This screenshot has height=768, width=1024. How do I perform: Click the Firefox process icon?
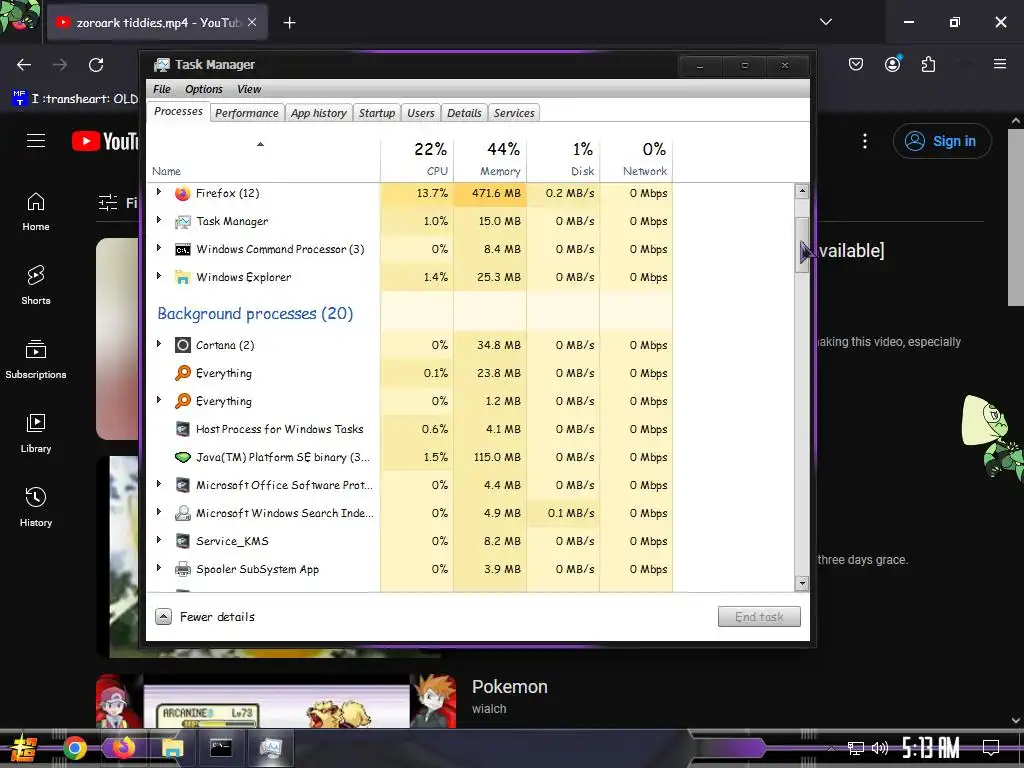[x=183, y=193]
